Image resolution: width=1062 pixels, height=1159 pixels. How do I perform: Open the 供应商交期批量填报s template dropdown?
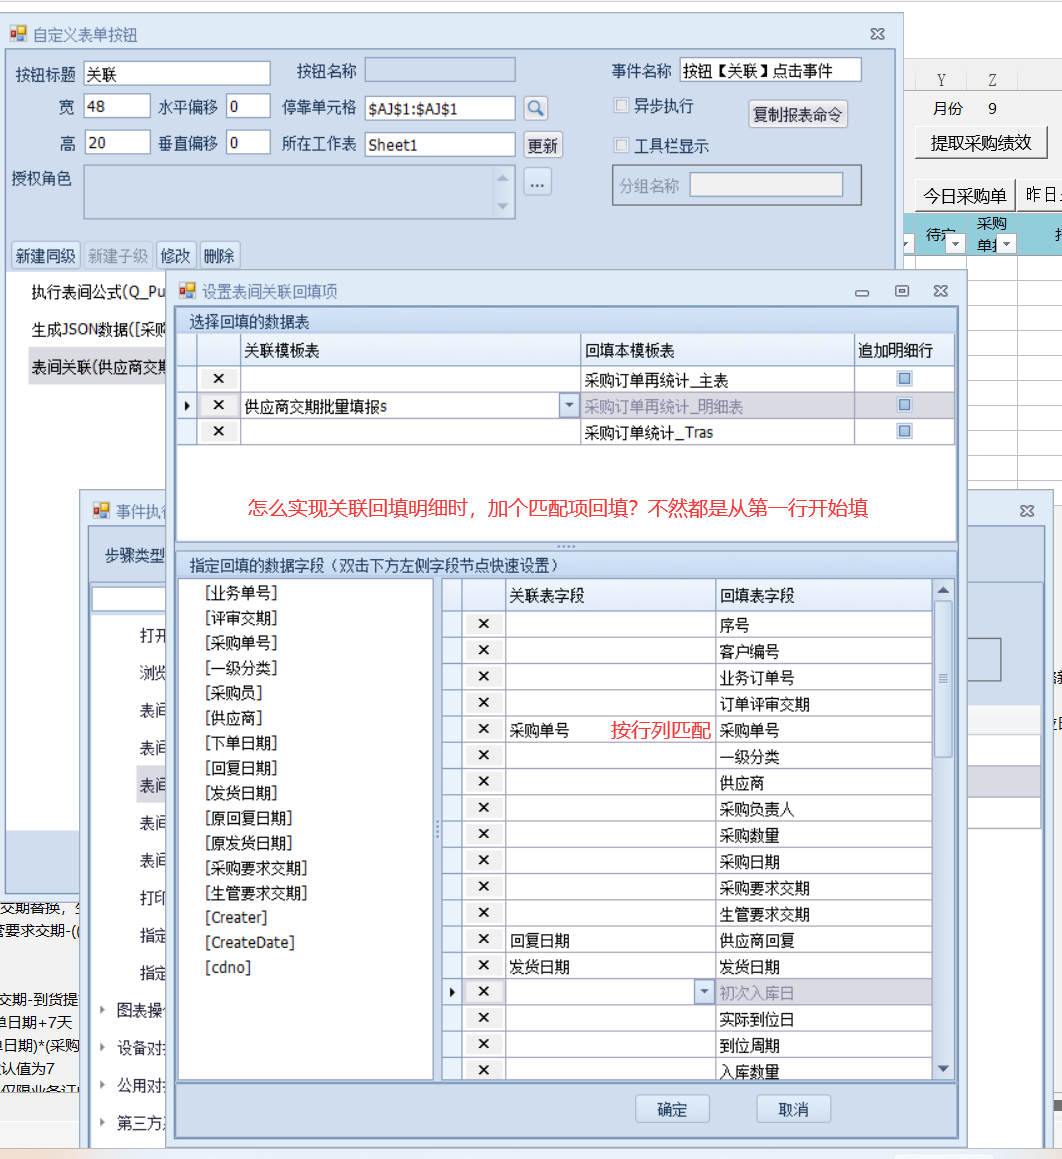tap(568, 405)
